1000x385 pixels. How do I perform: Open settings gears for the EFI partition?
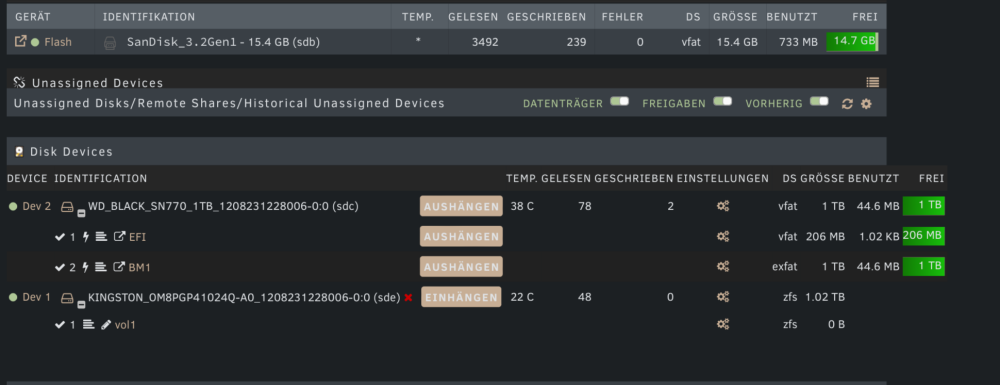[723, 236]
